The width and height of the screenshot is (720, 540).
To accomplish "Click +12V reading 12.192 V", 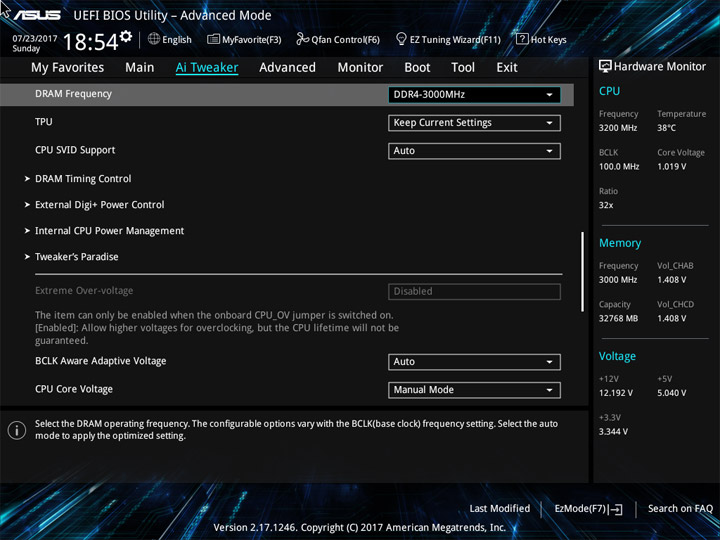I will tap(615, 393).
